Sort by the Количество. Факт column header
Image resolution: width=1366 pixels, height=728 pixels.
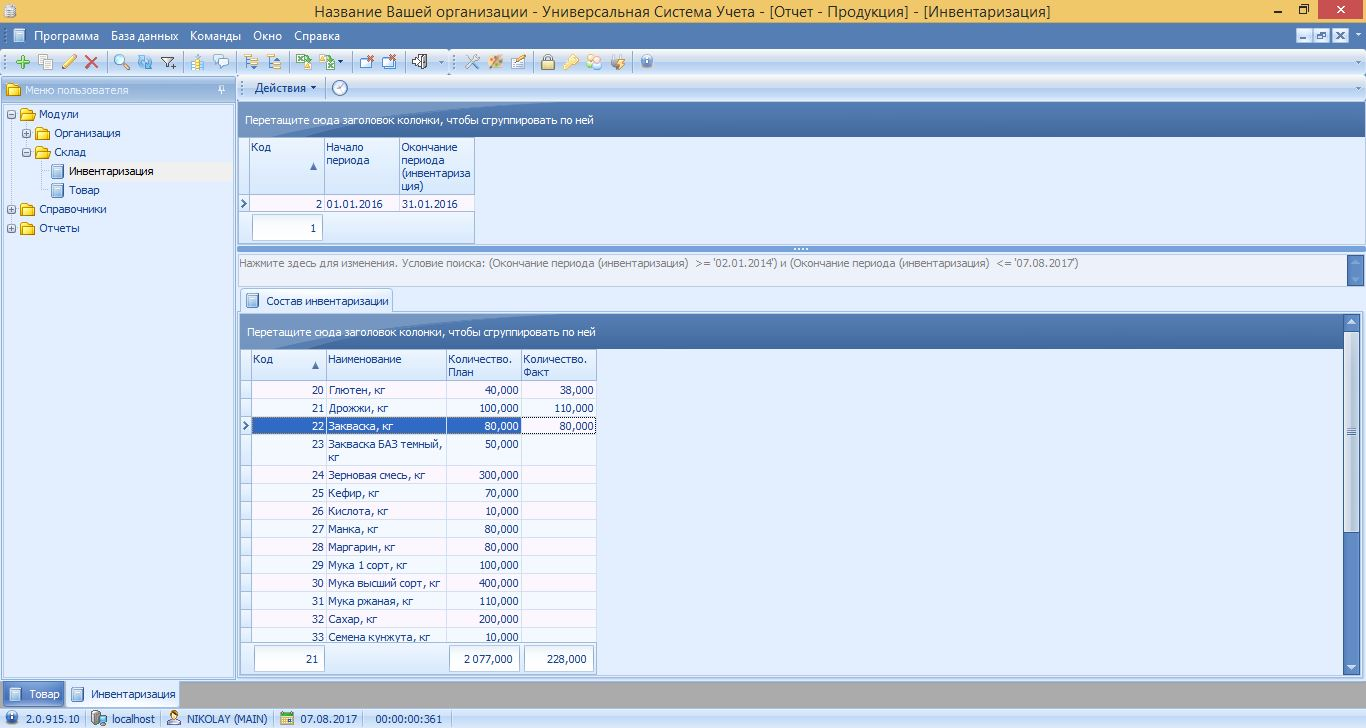(x=558, y=365)
